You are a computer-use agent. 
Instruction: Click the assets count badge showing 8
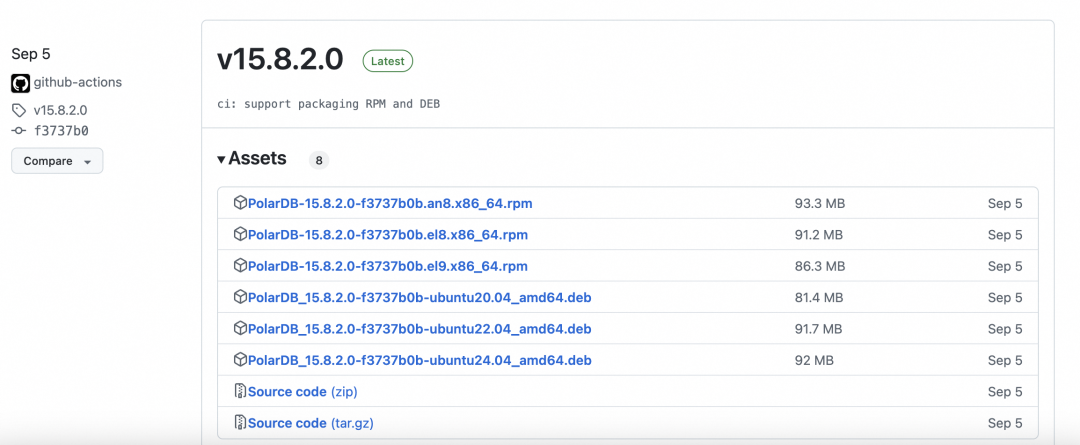click(x=319, y=161)
